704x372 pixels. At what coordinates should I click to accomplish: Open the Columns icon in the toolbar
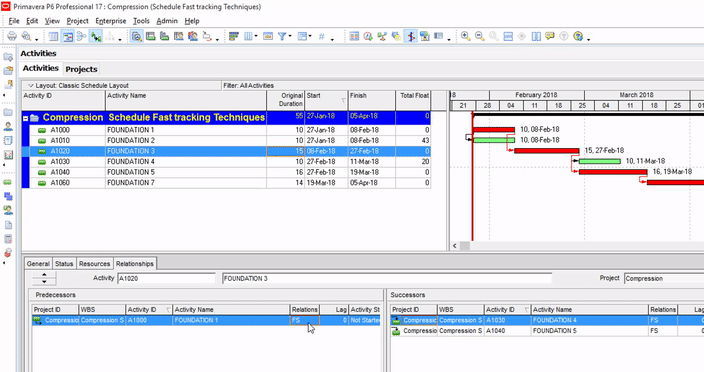248,36
